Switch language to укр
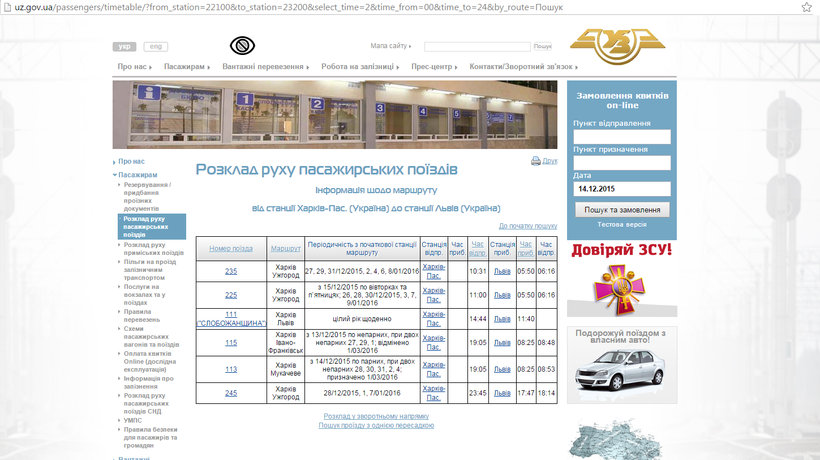 (x=124, y=47)
